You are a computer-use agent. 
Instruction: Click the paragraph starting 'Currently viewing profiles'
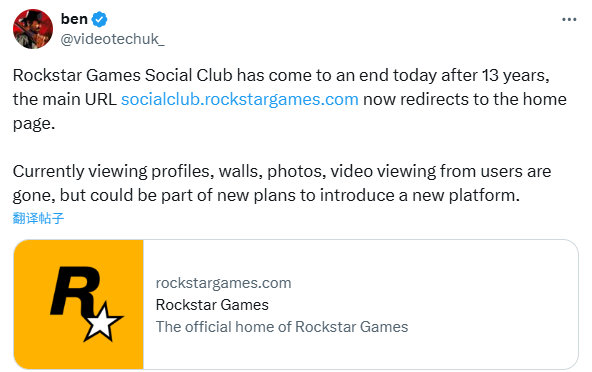[282, 183]
